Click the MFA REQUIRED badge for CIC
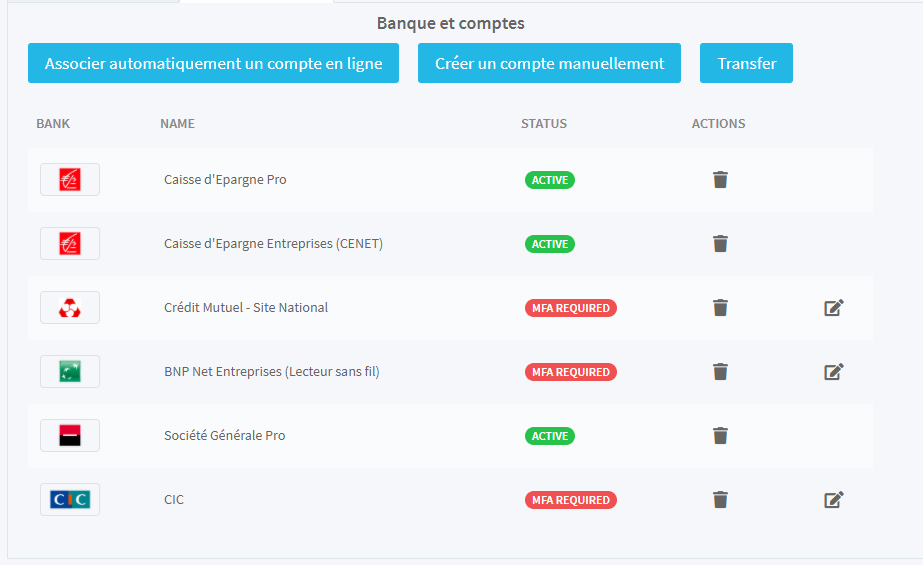The width and height of the screenshot is (923, 565). click(570, 500)
